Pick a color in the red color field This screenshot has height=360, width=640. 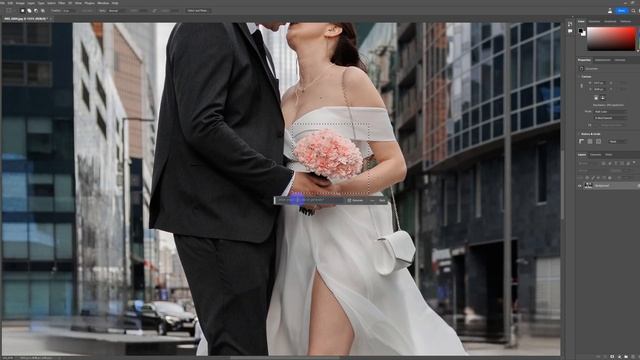[x=611, y=39]
